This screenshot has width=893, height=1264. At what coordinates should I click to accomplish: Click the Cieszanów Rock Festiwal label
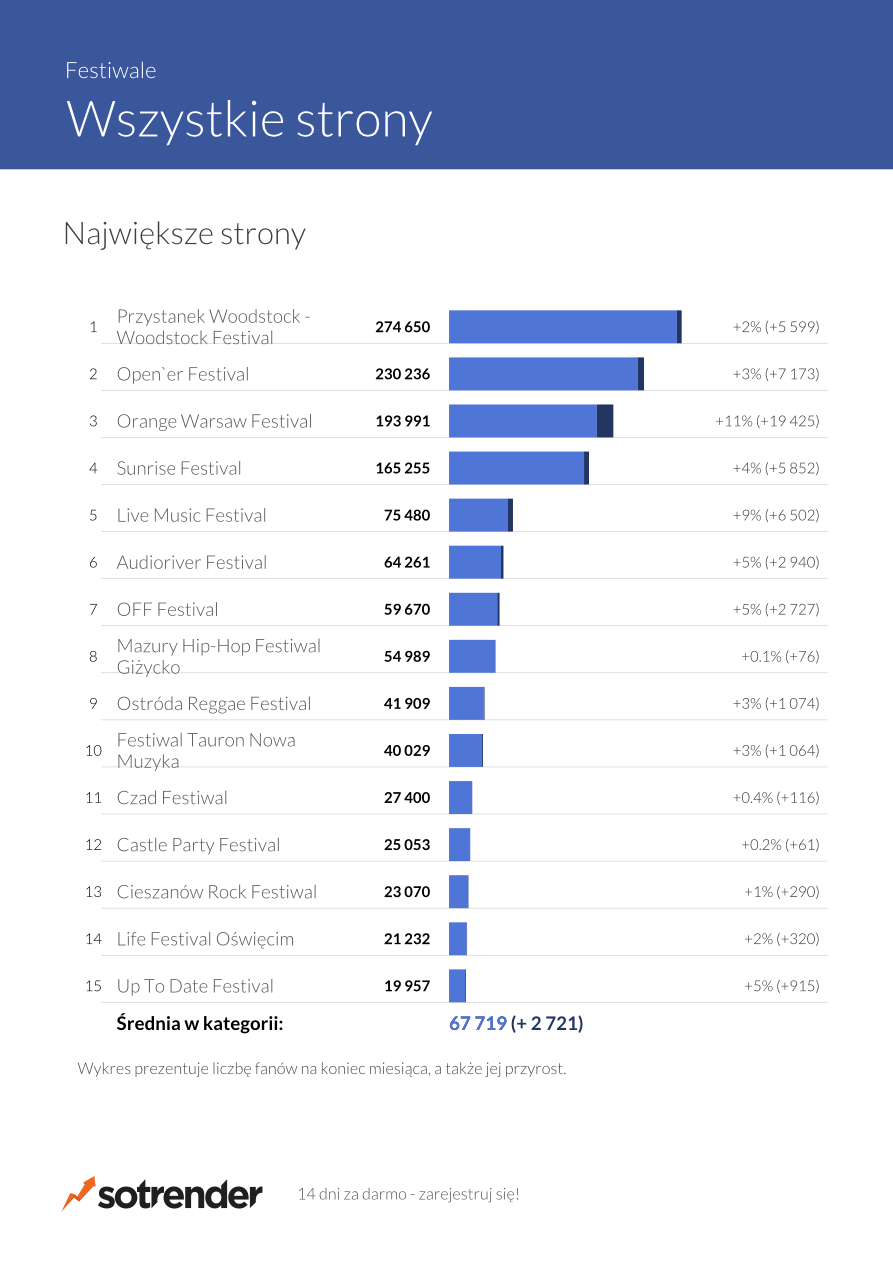pyautogui.click(x=216, y=892)
